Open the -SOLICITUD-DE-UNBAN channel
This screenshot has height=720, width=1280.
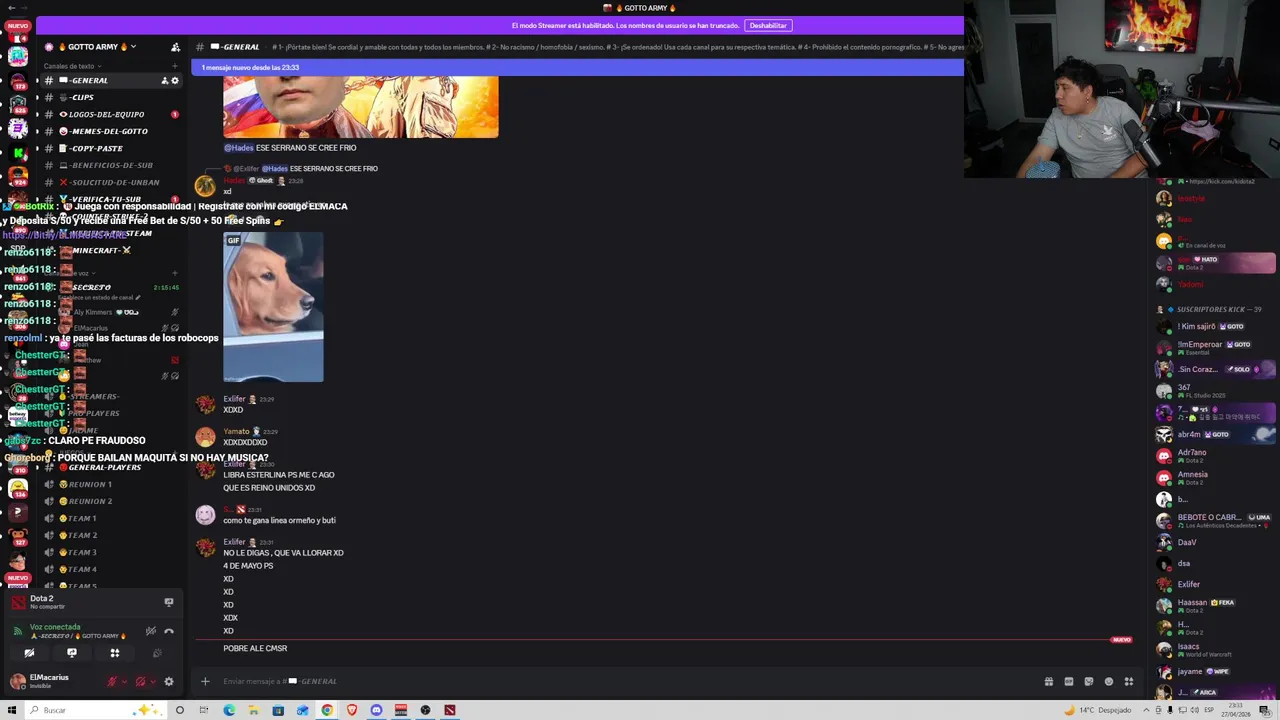[110, 182]
